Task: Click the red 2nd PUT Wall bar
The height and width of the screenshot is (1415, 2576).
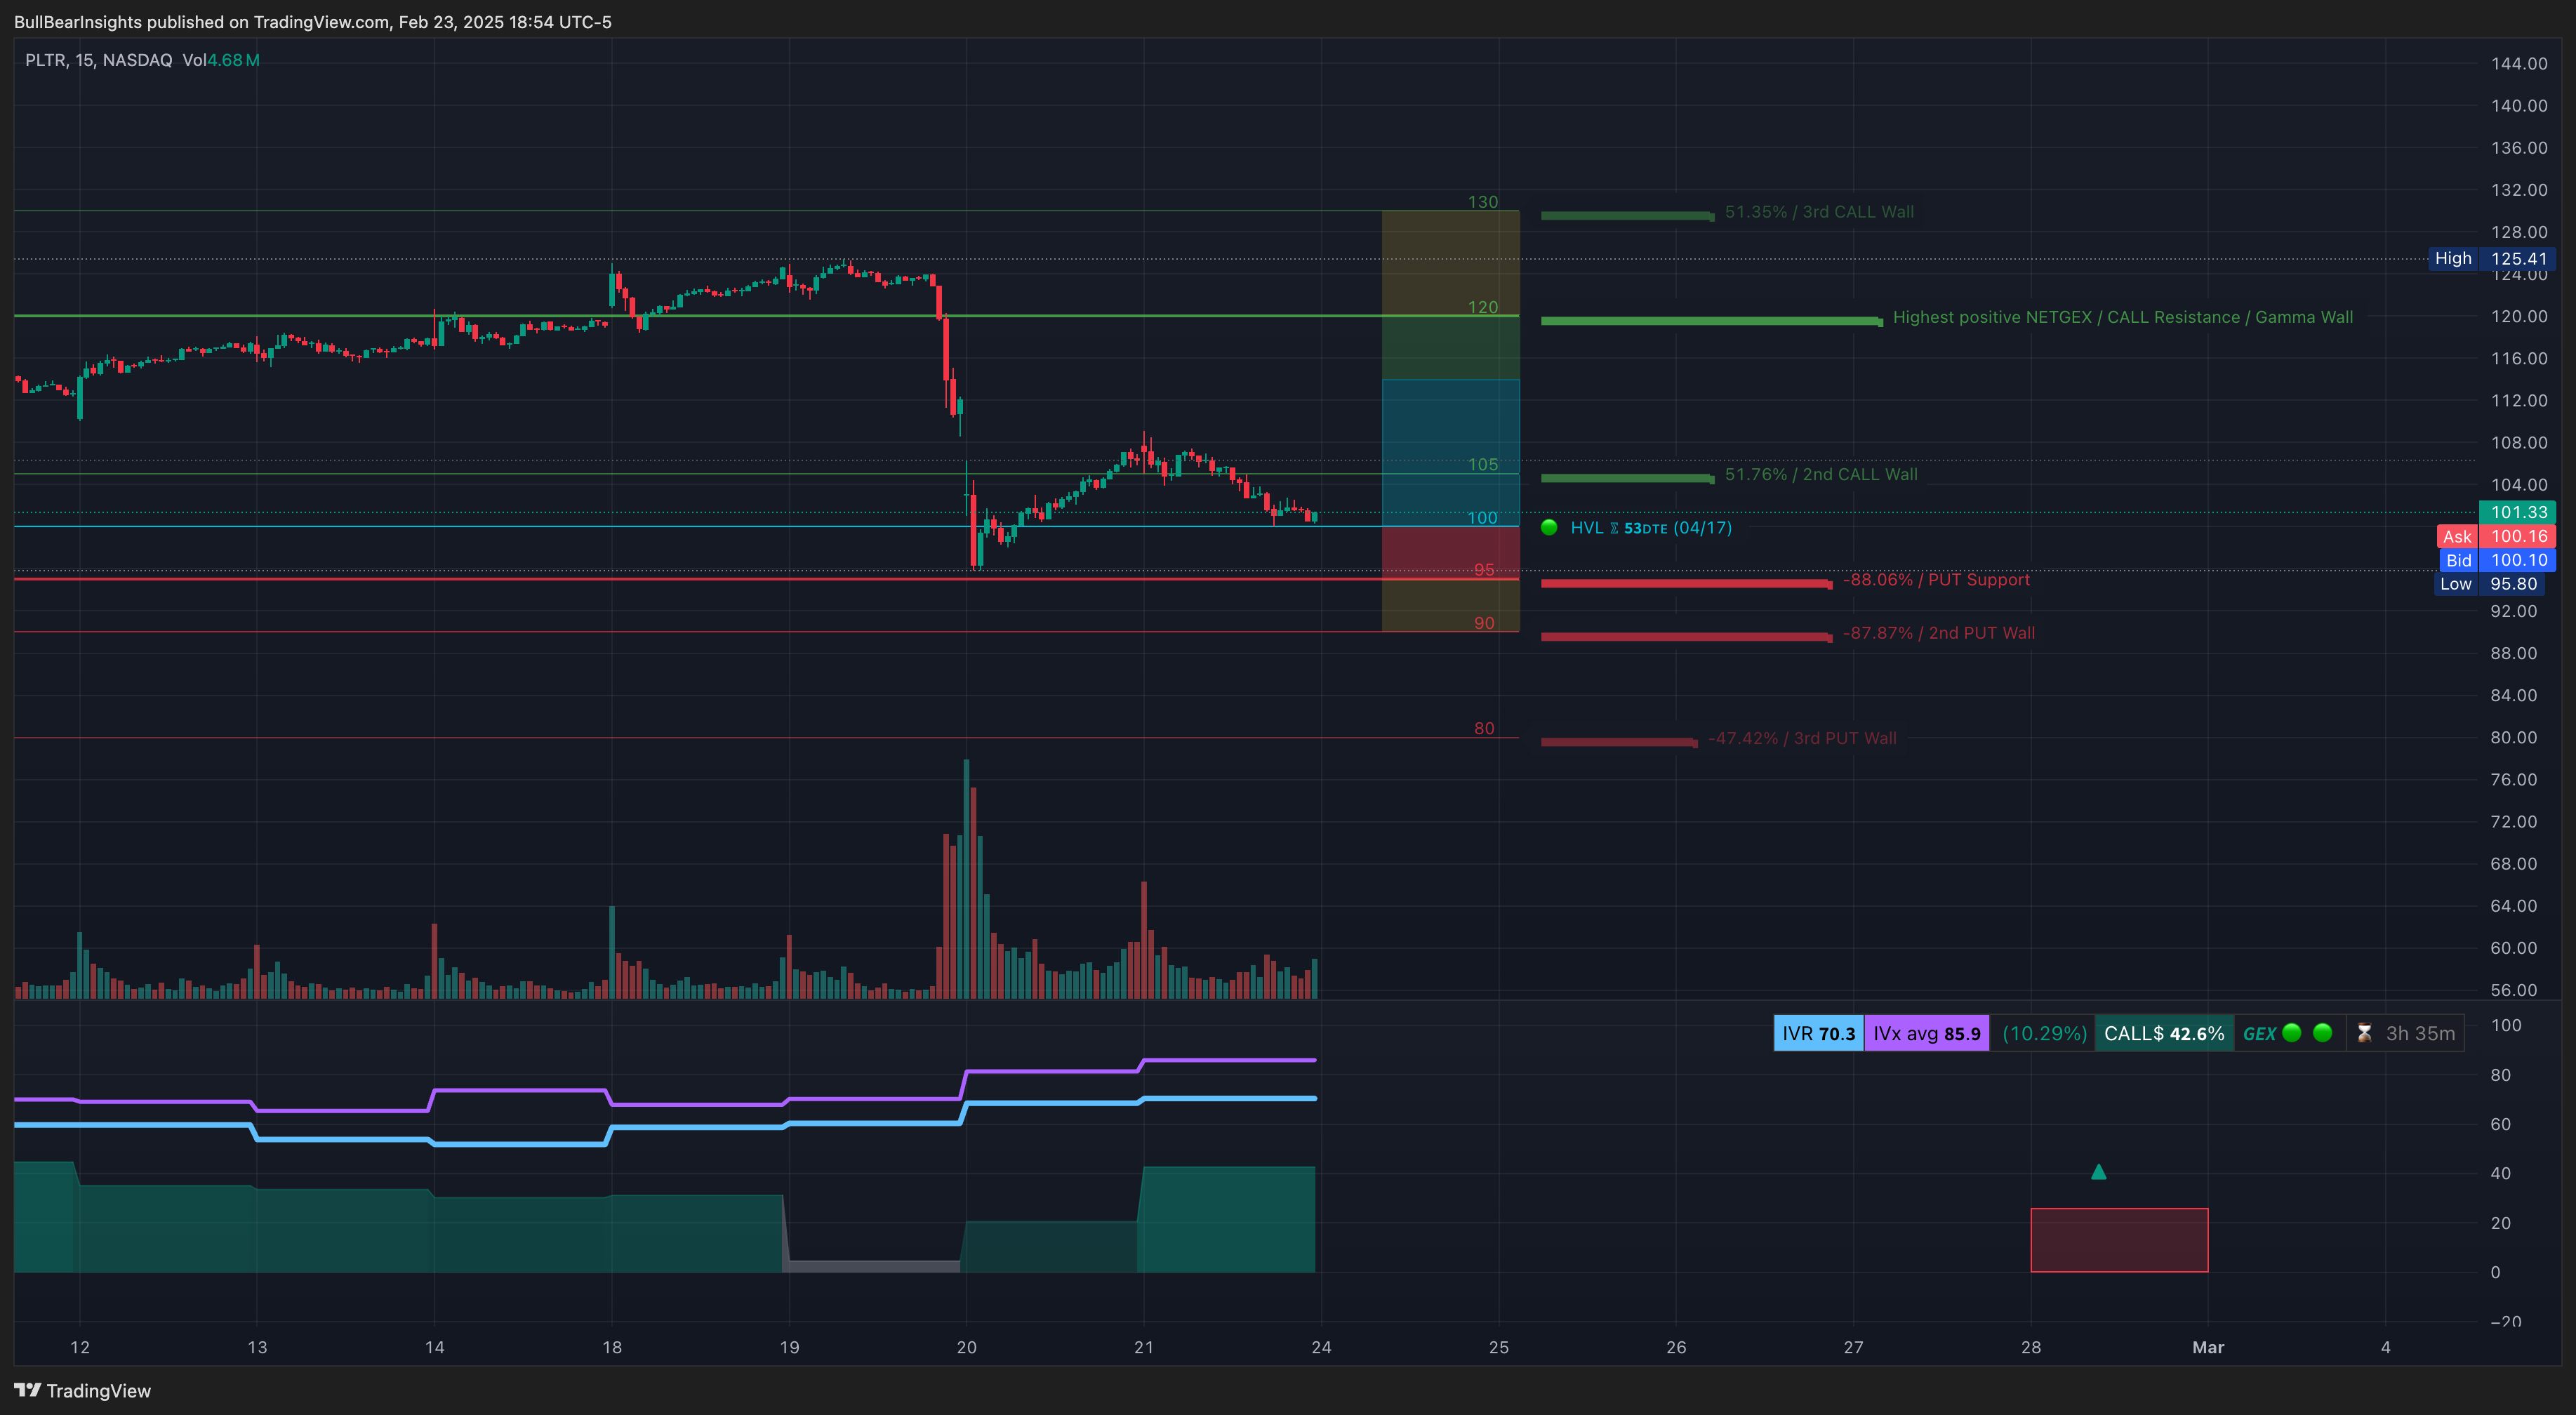Action: (1687, 636)
